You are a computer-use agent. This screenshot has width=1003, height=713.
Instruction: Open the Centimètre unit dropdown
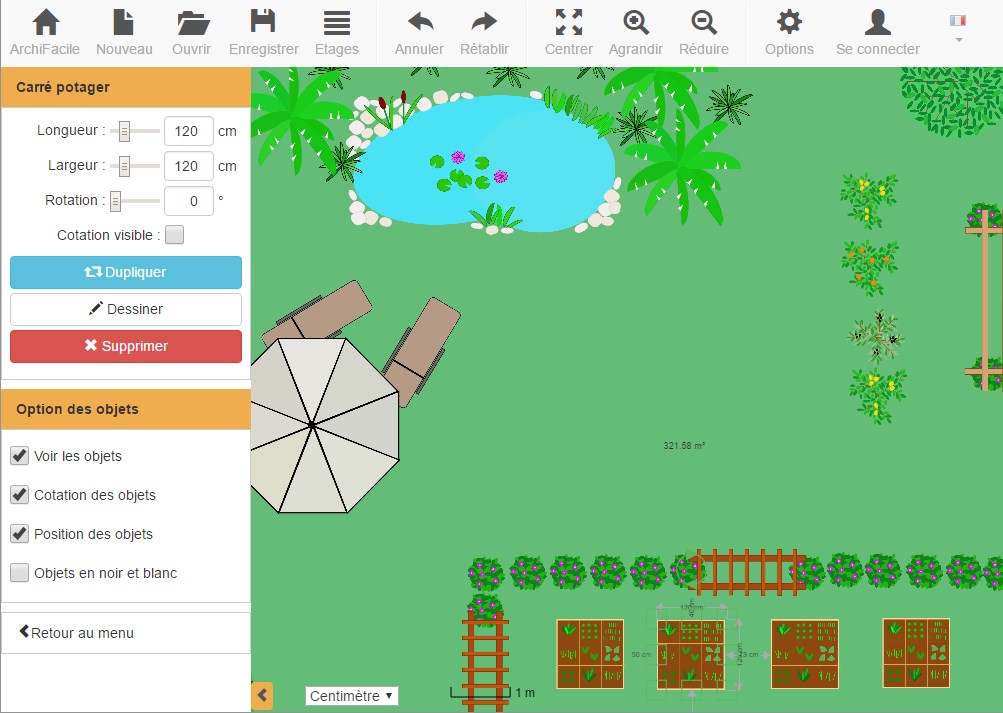click(x=351, y=695)
